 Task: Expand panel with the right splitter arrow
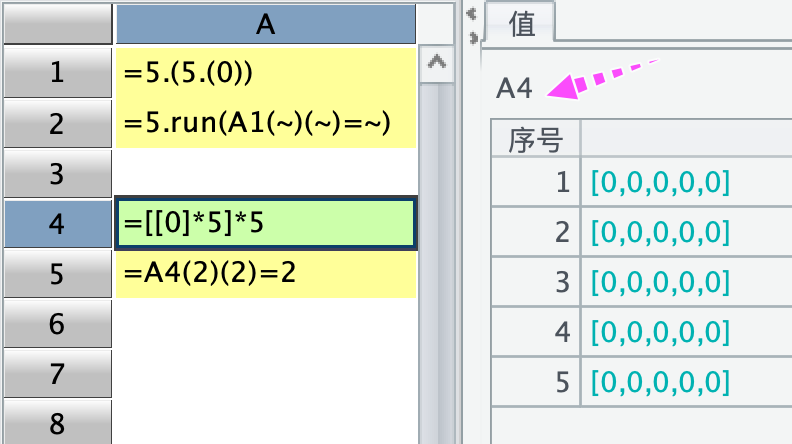click(473, 37)
